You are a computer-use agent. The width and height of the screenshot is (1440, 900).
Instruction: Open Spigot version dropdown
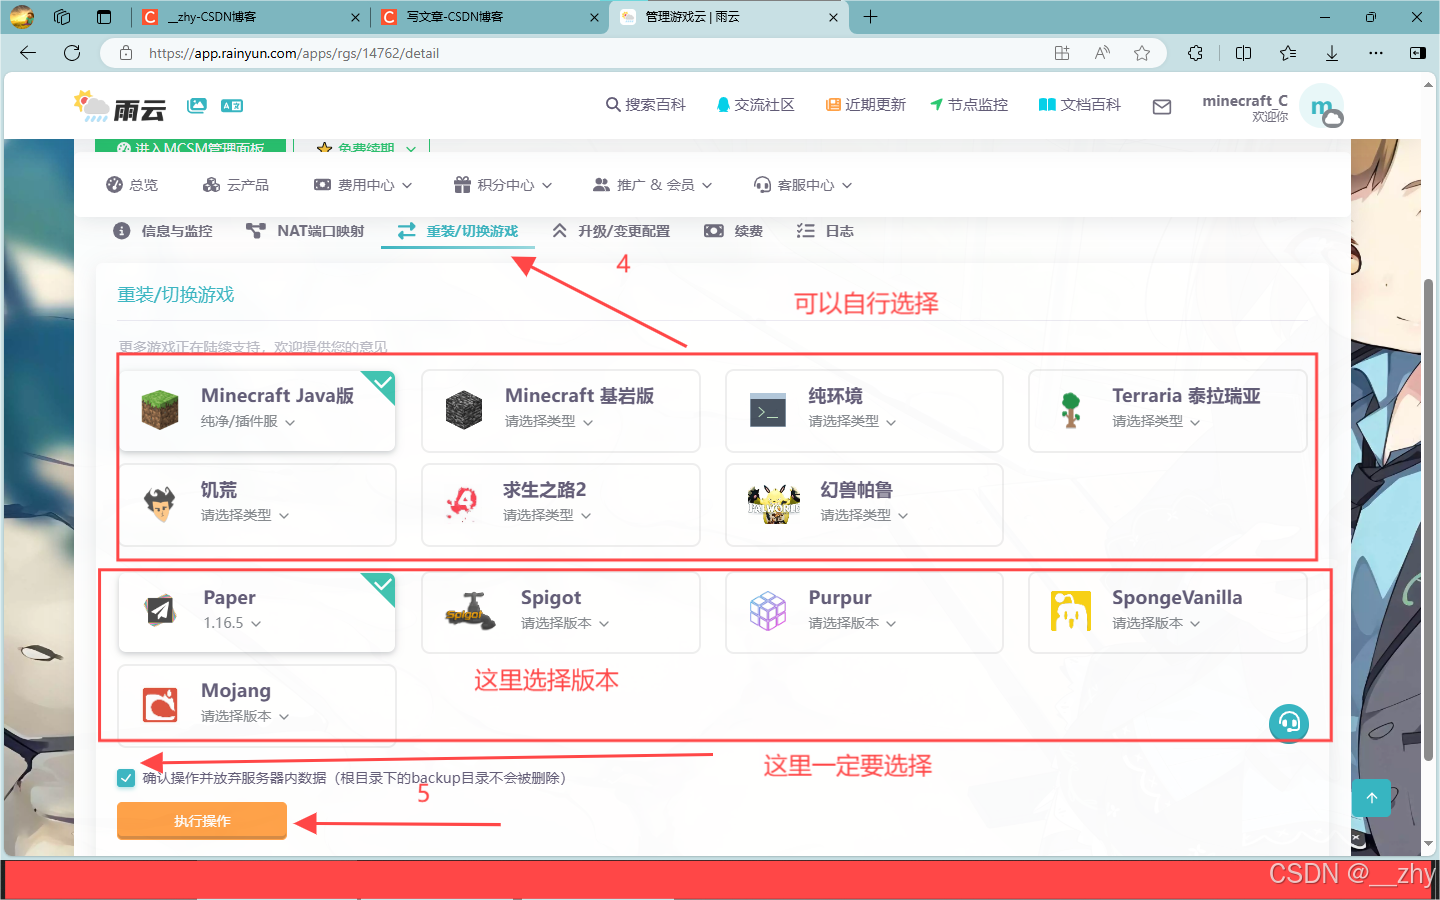pos(565,623)
